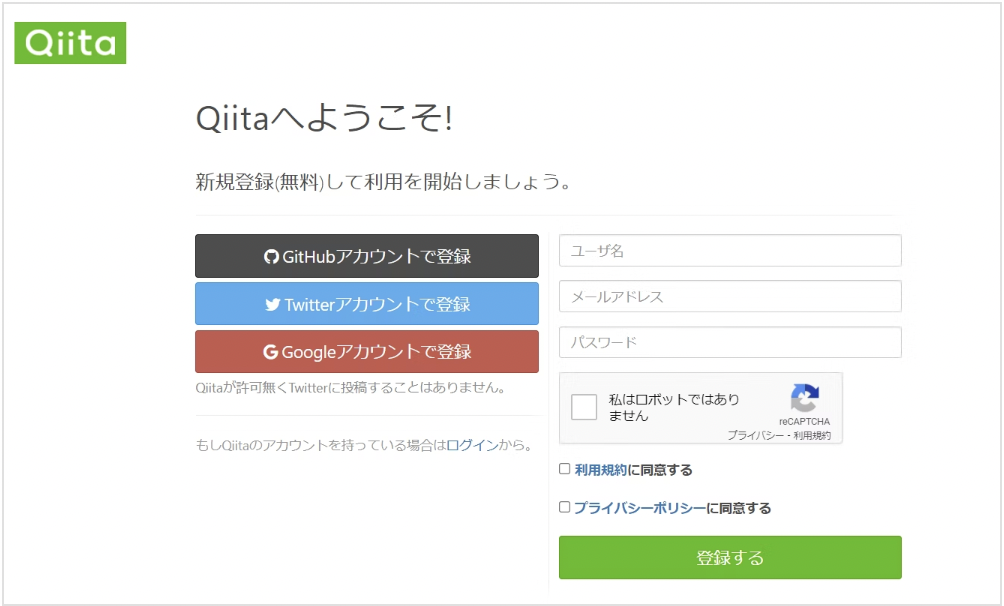
Task: Check the プライバシーポリシーに同意する checkbox
Action: (x=565, y=507)
